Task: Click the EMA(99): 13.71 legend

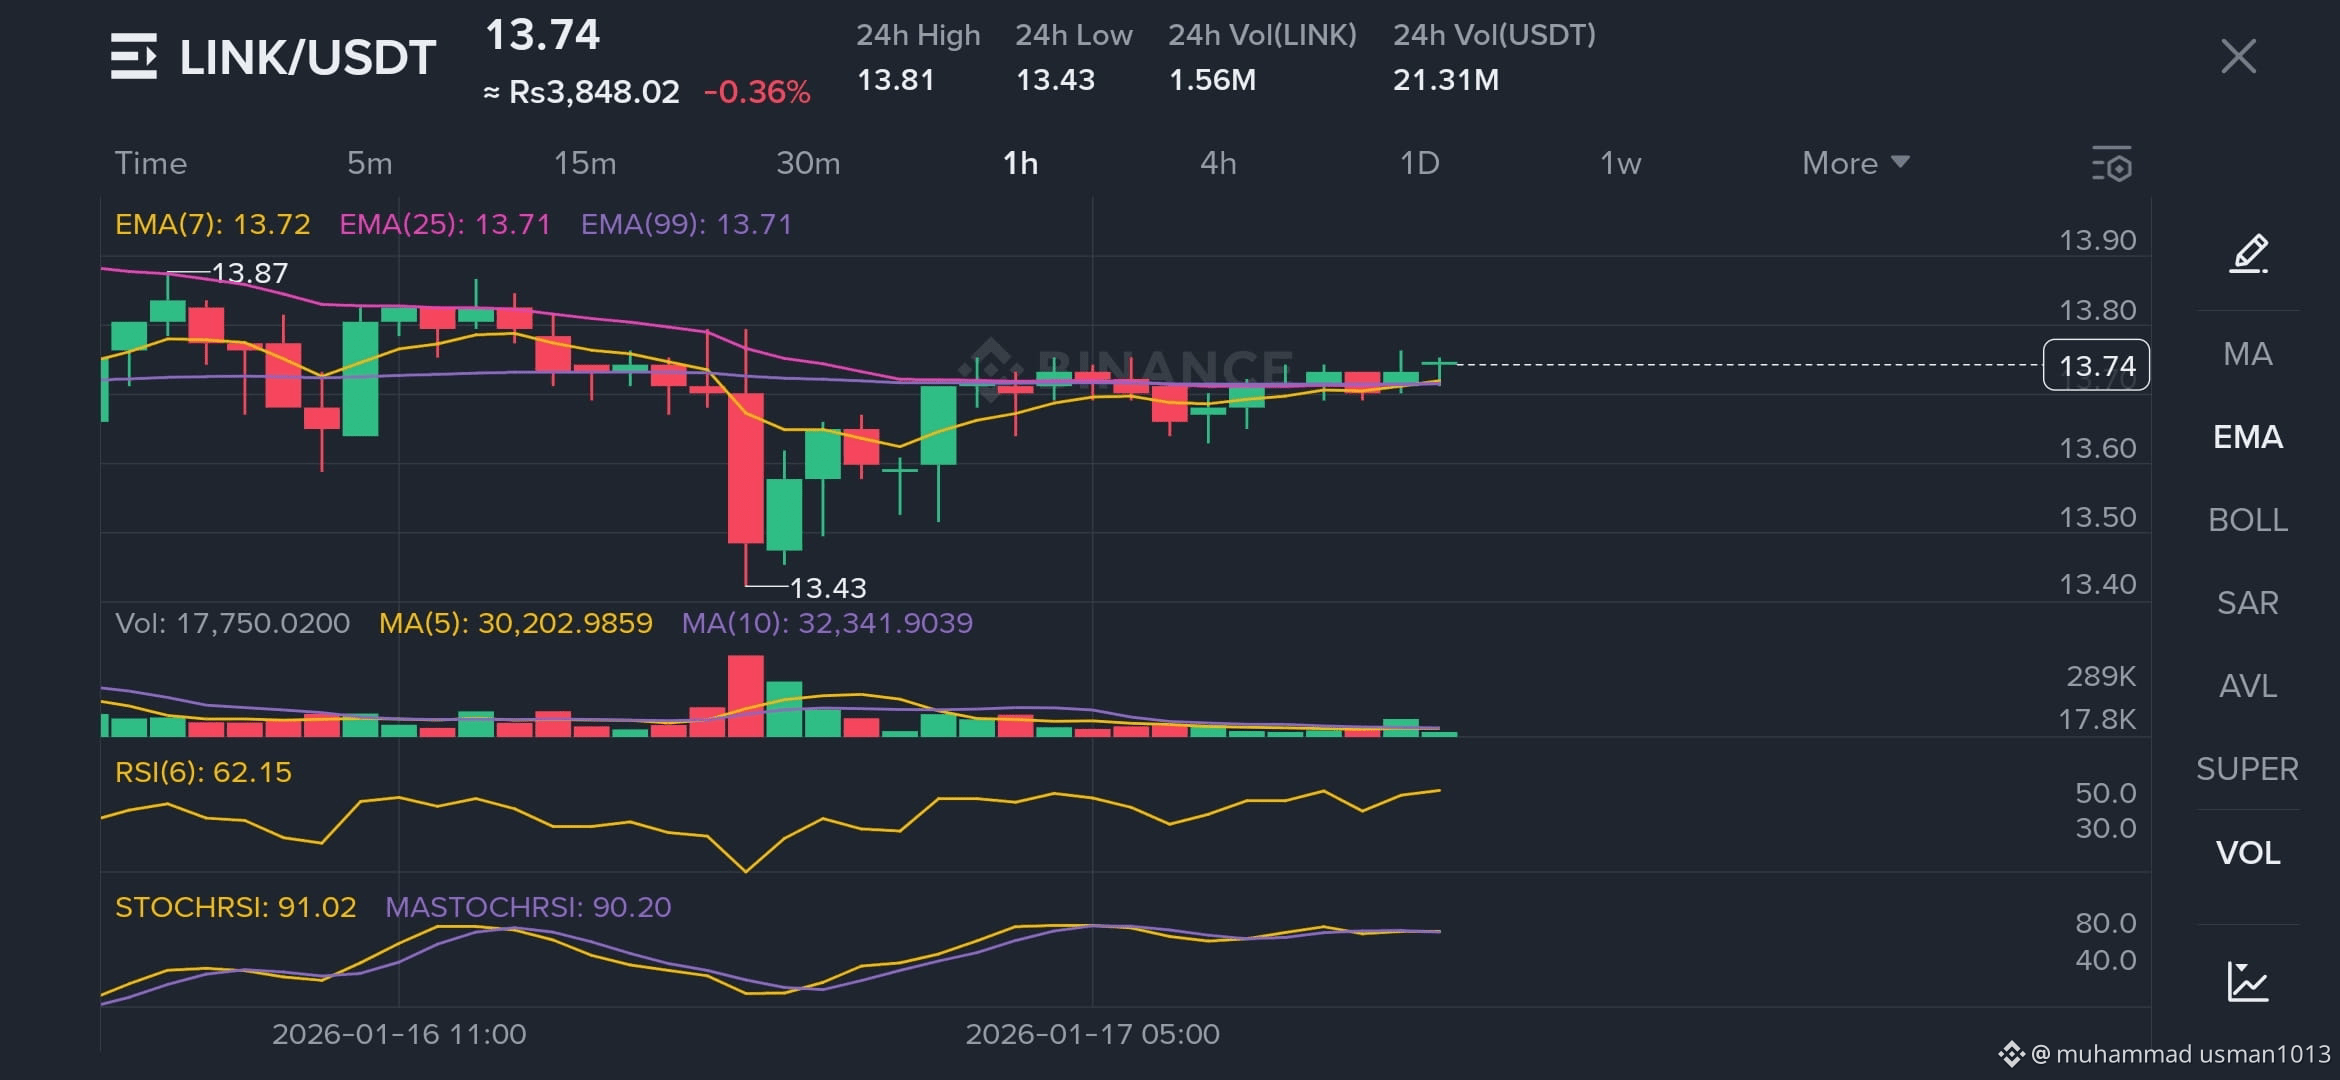Action: pyautogui.click(x=686, y=224)
